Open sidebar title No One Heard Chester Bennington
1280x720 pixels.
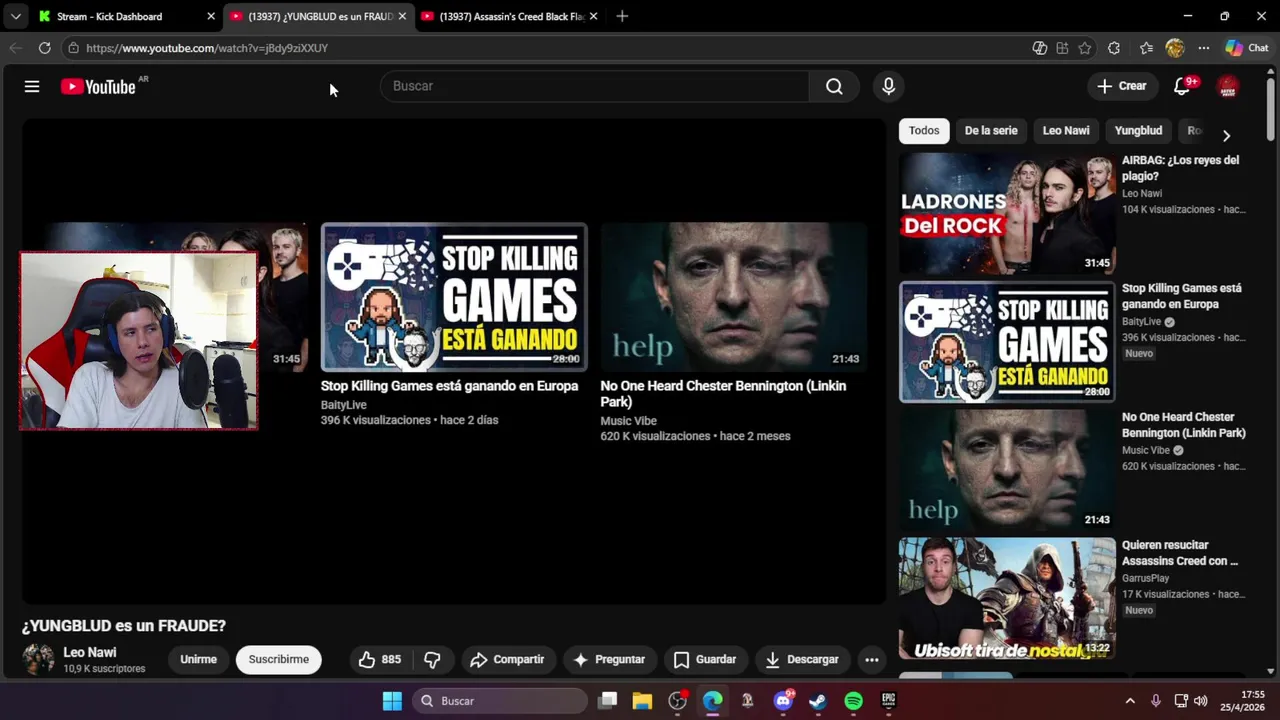1183,425
